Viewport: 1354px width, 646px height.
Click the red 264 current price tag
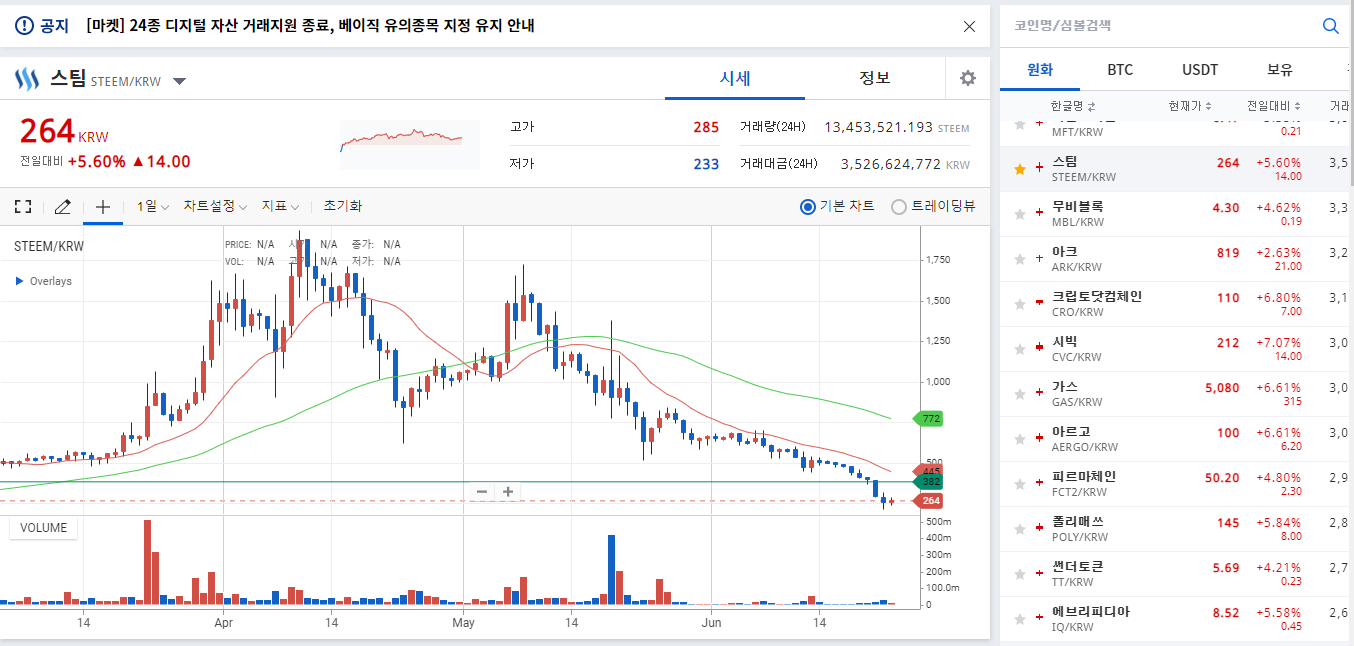pyautogui.click(x=928, y=501)
